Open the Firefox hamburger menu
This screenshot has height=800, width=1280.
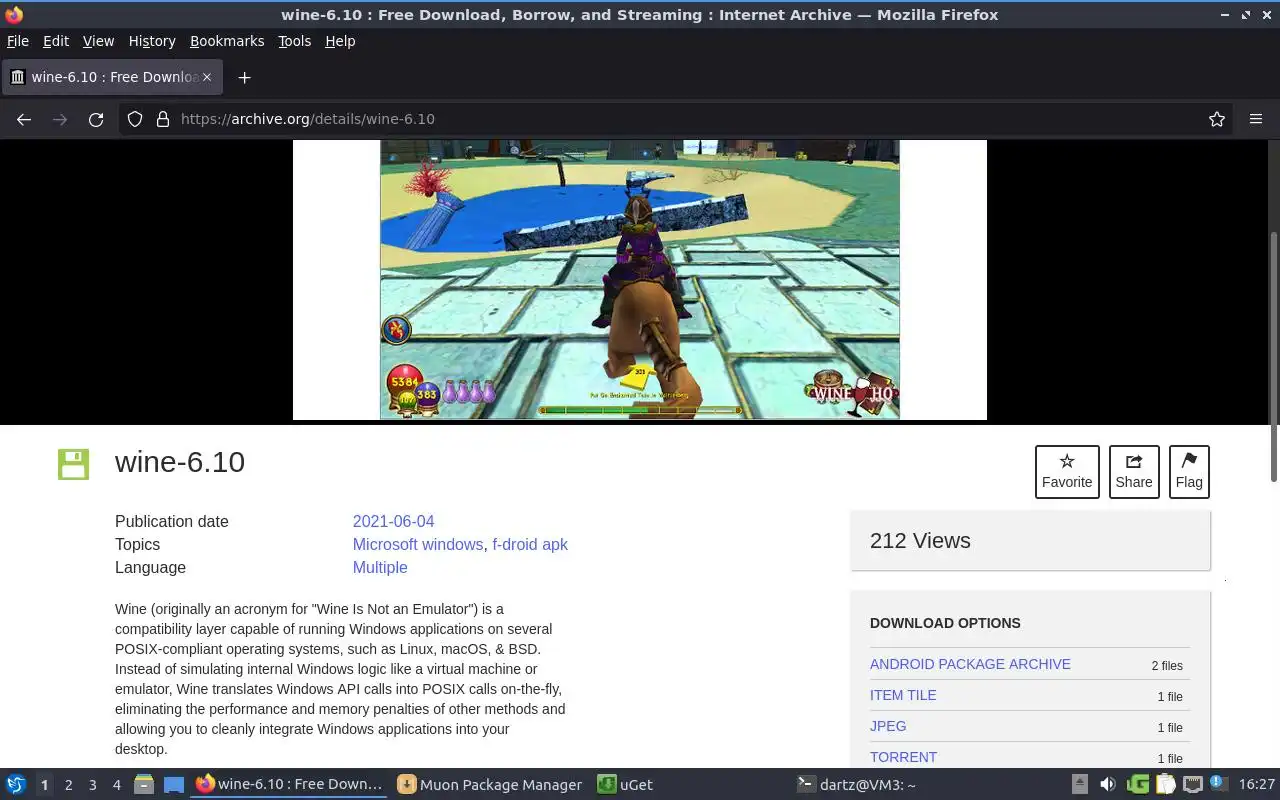click(1256, 119)
